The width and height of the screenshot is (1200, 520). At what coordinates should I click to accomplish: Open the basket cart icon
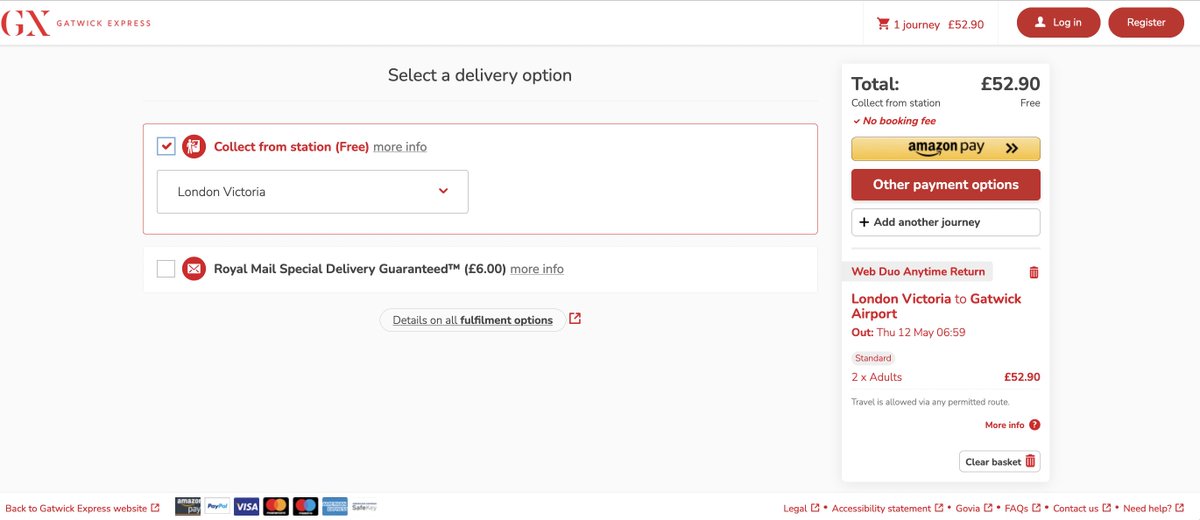(x=883, y=24)
